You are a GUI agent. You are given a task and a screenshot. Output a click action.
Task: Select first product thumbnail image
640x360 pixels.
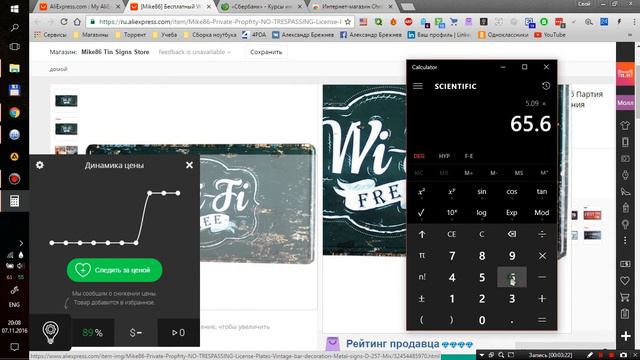66,100
